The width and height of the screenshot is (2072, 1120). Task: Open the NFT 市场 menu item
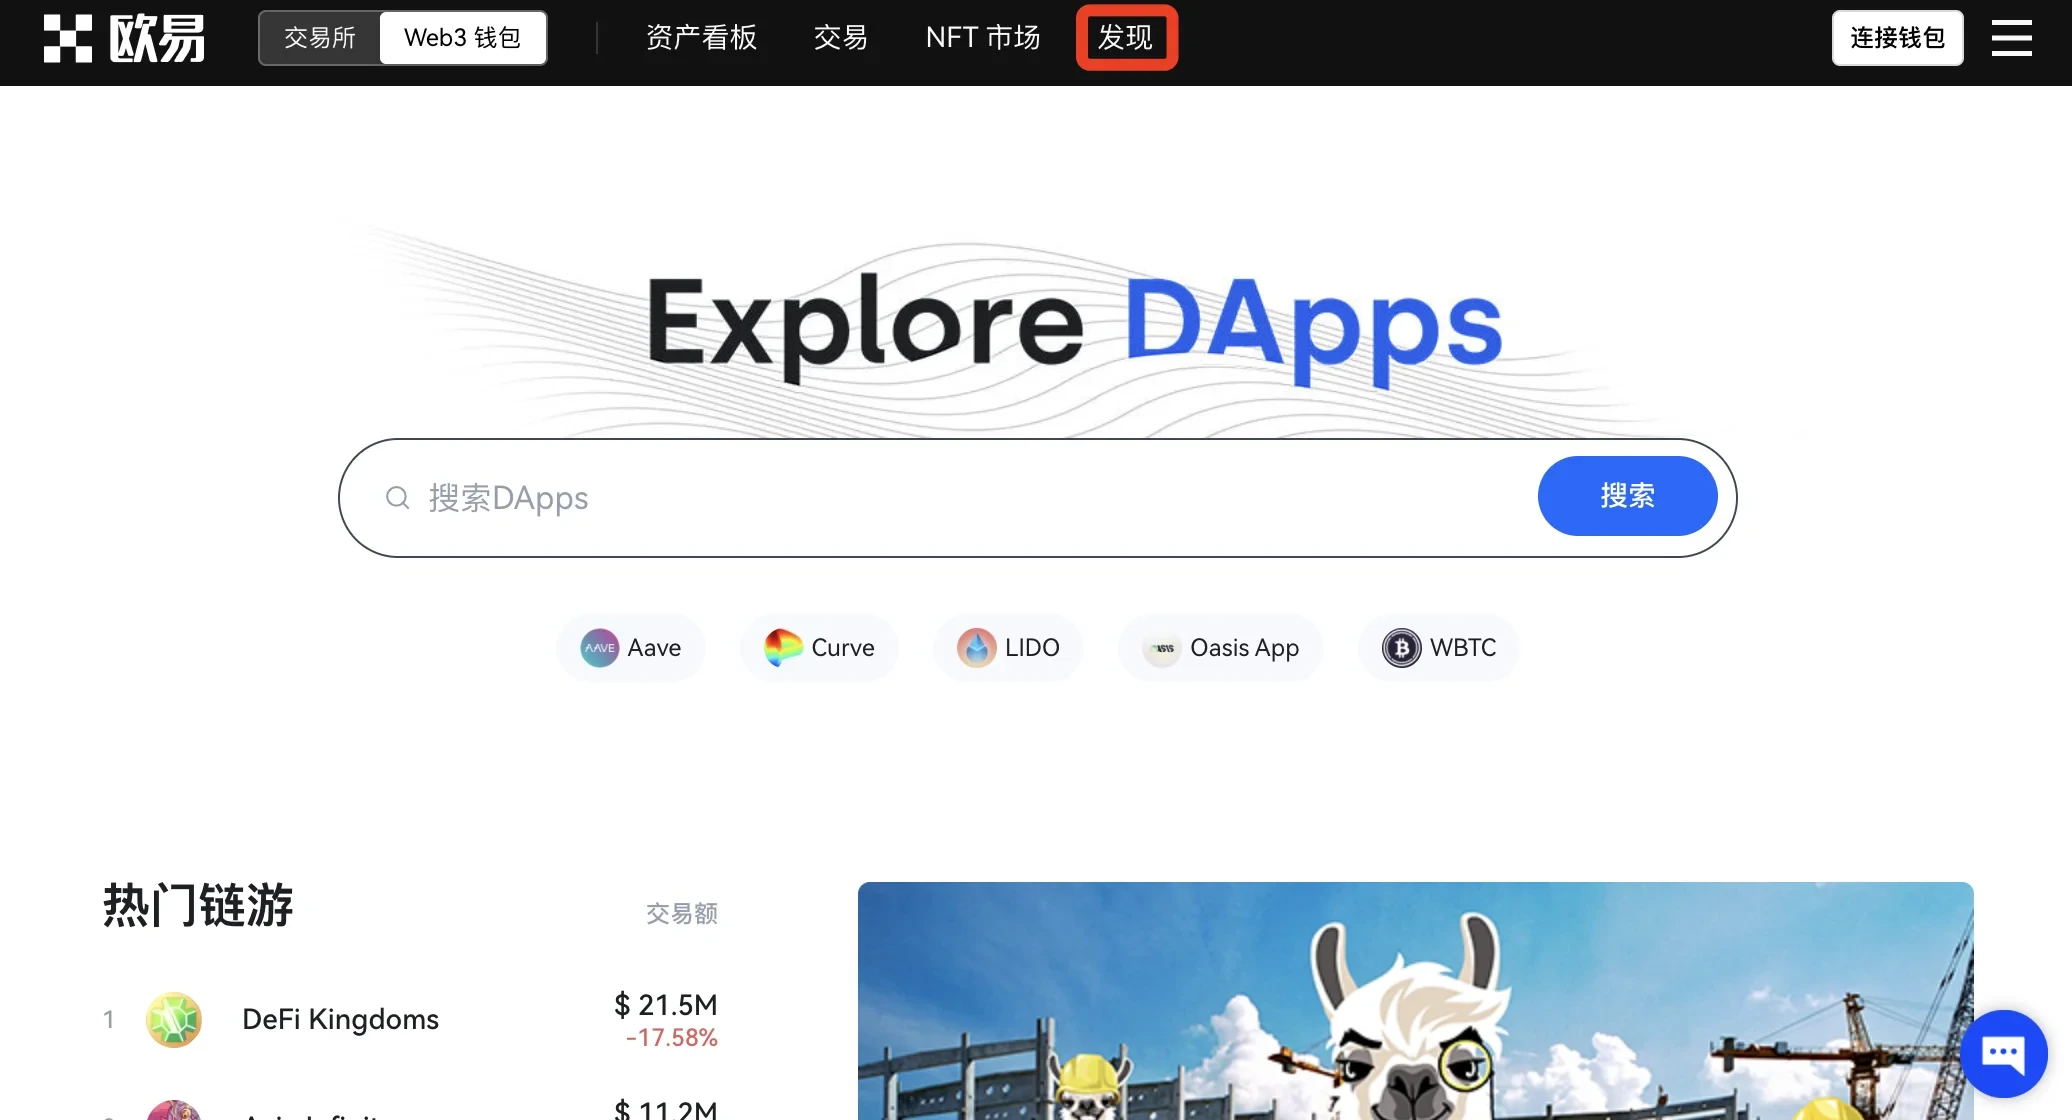click(983, 38)
